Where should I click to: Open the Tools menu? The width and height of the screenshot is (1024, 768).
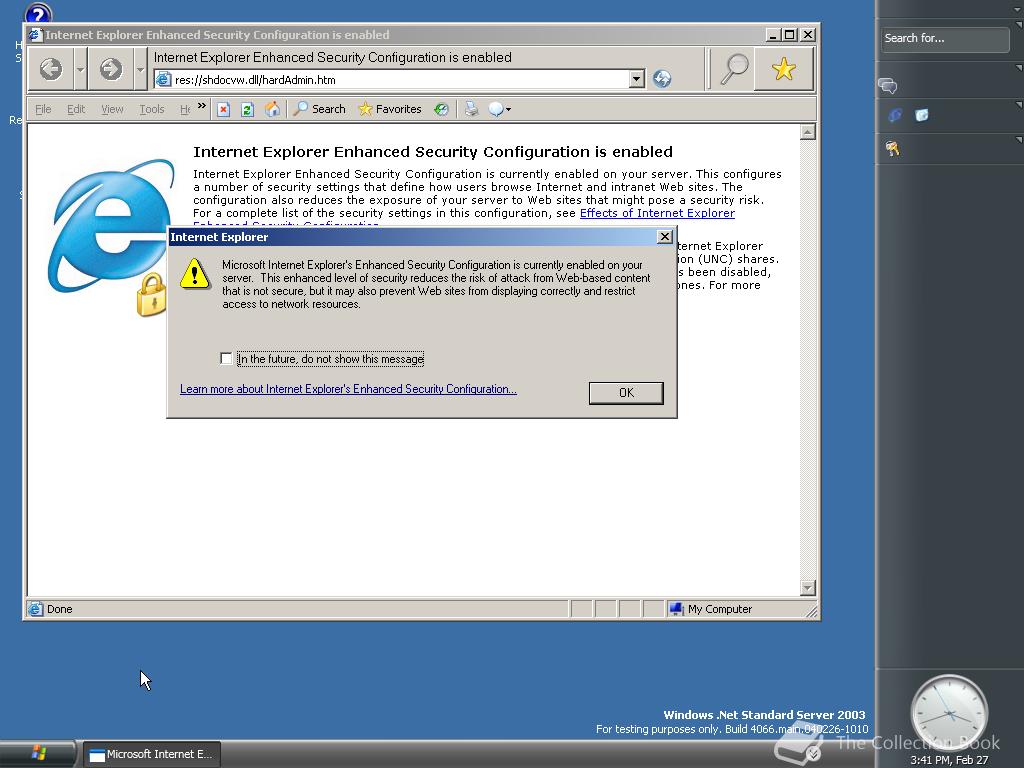tap(152, 109)
